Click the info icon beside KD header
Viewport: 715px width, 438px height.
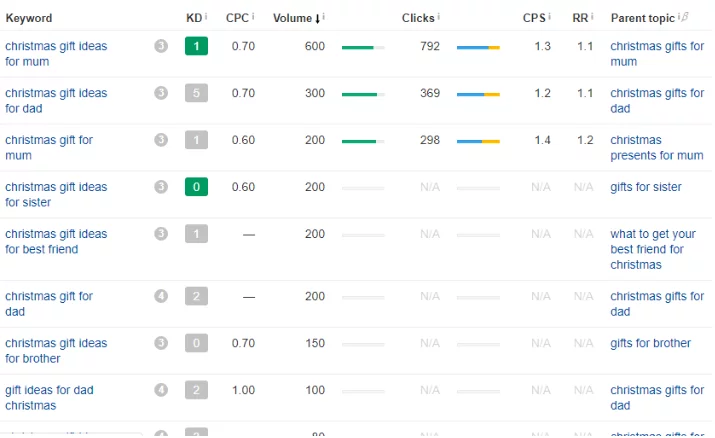[207, 17]
